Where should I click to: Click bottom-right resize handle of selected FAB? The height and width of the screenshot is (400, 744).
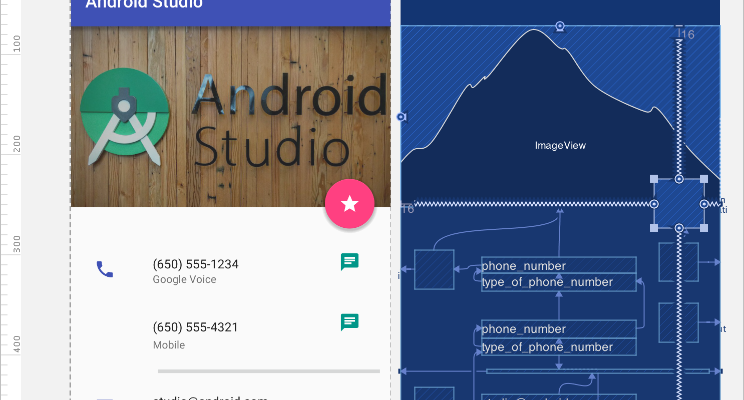[704, 228]
